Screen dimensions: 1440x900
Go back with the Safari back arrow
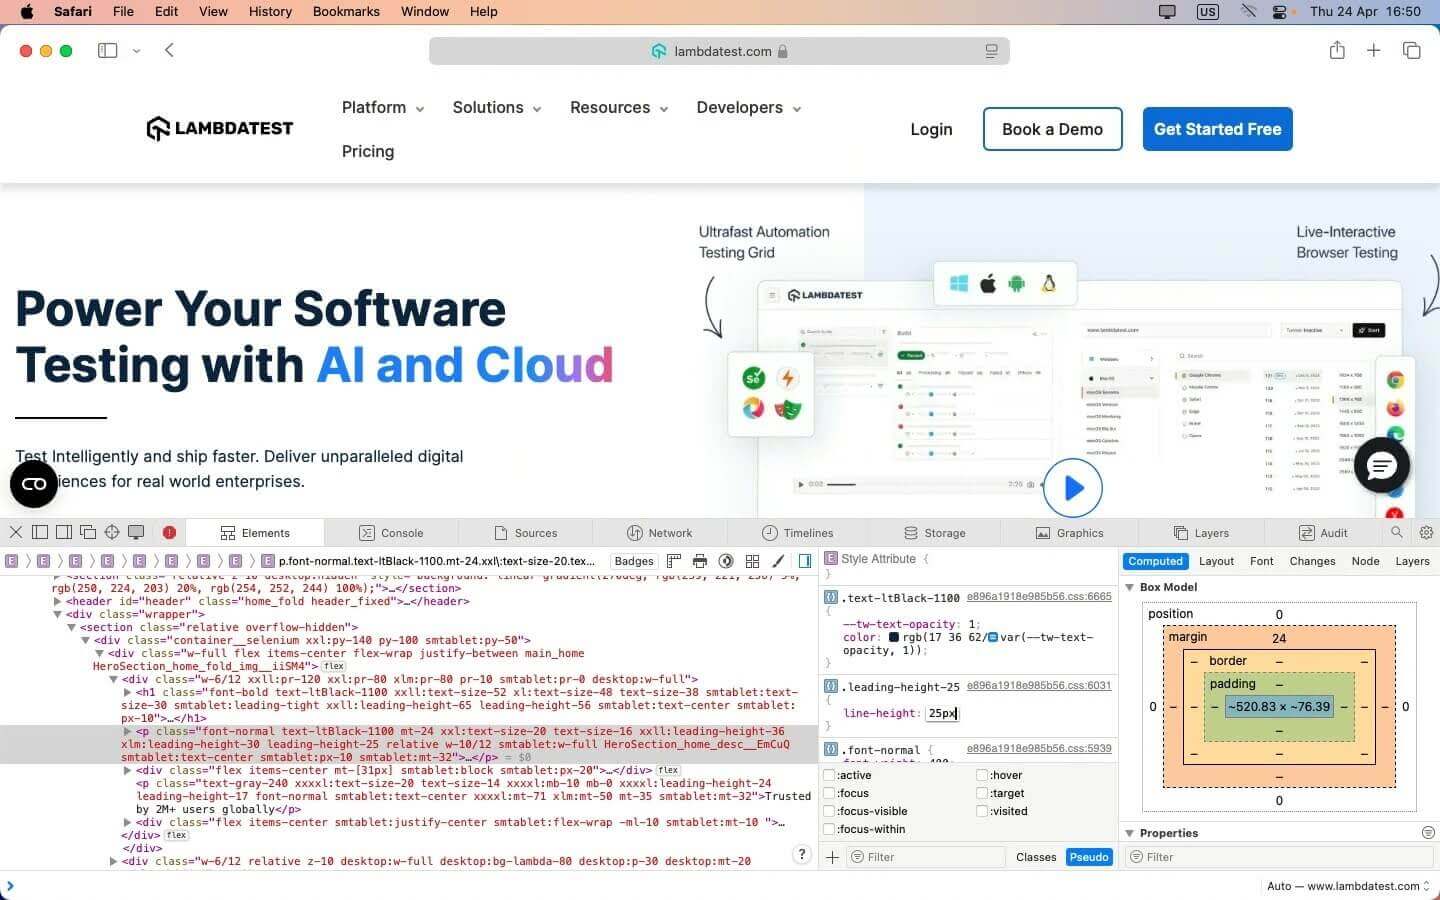169,50
